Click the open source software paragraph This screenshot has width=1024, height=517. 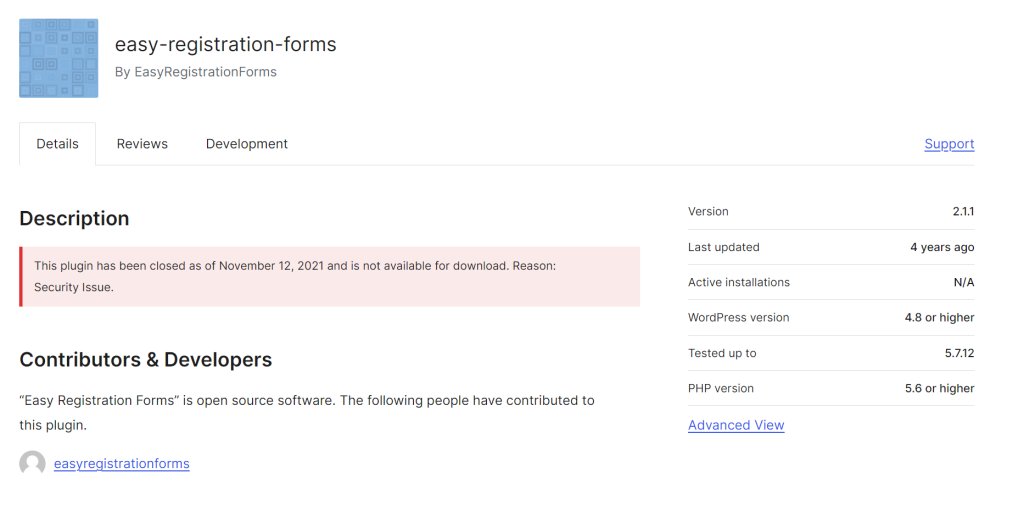[x=306, y=412]
